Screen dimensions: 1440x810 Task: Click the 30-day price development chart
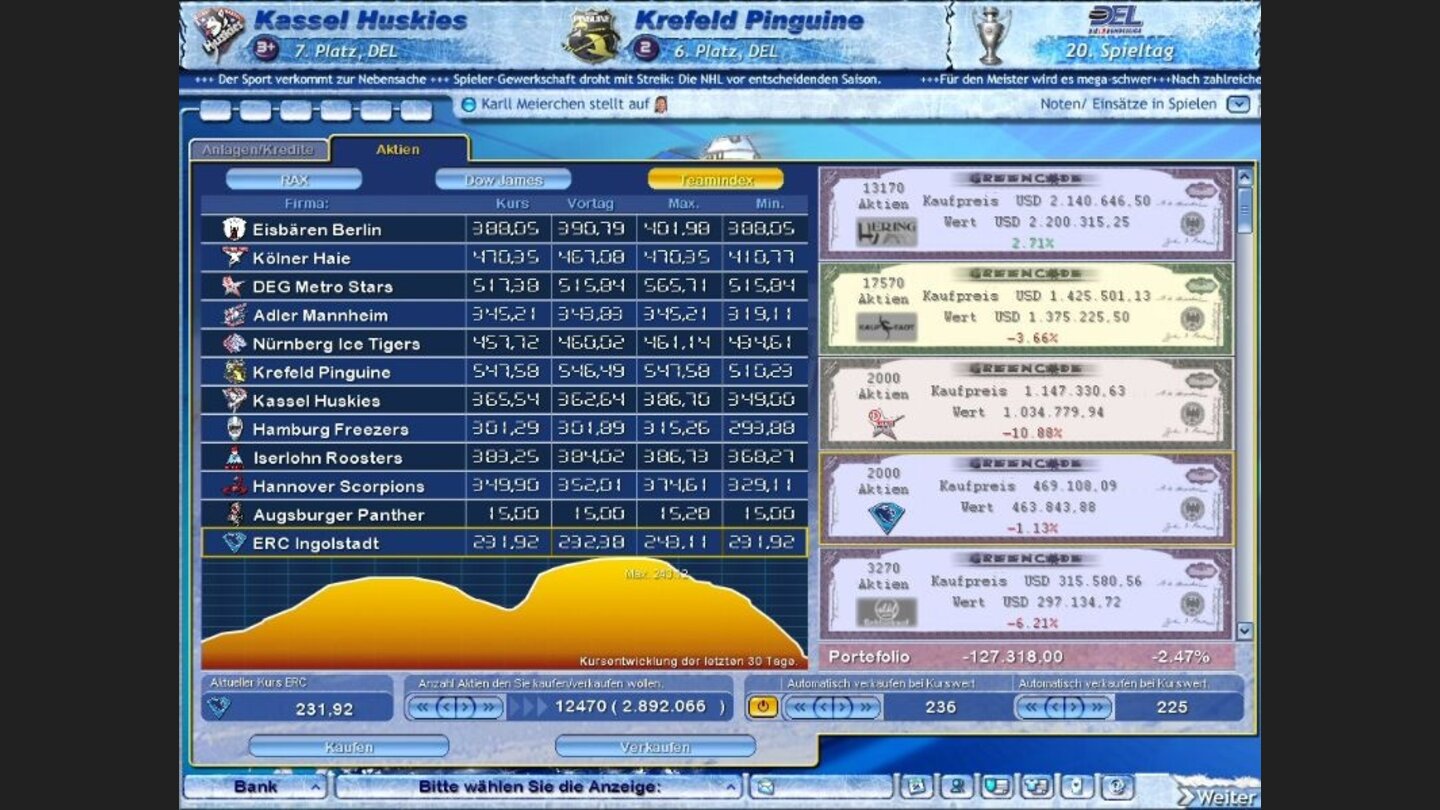coord(504,614)
